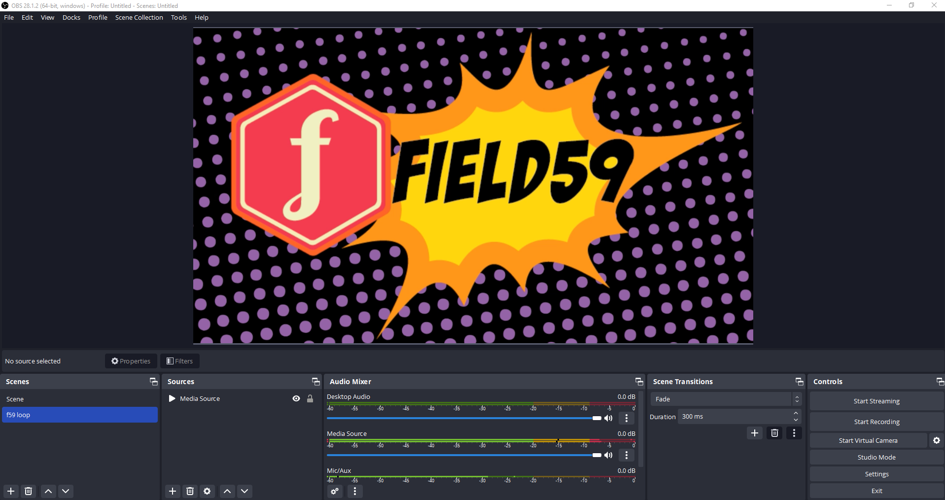
Task: Move scene down in the Scenes list
Action: pyautogui.click(x=66, y=491)
